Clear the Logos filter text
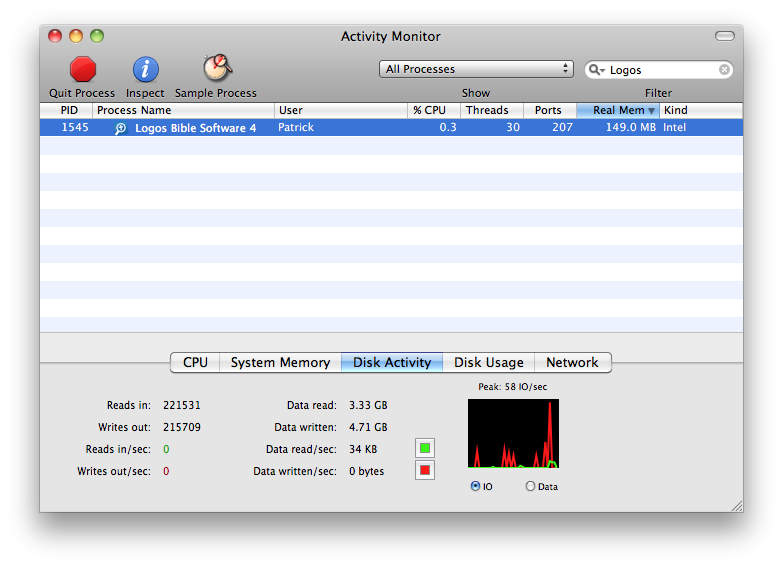Screen dimensions: 783x567 724,69
